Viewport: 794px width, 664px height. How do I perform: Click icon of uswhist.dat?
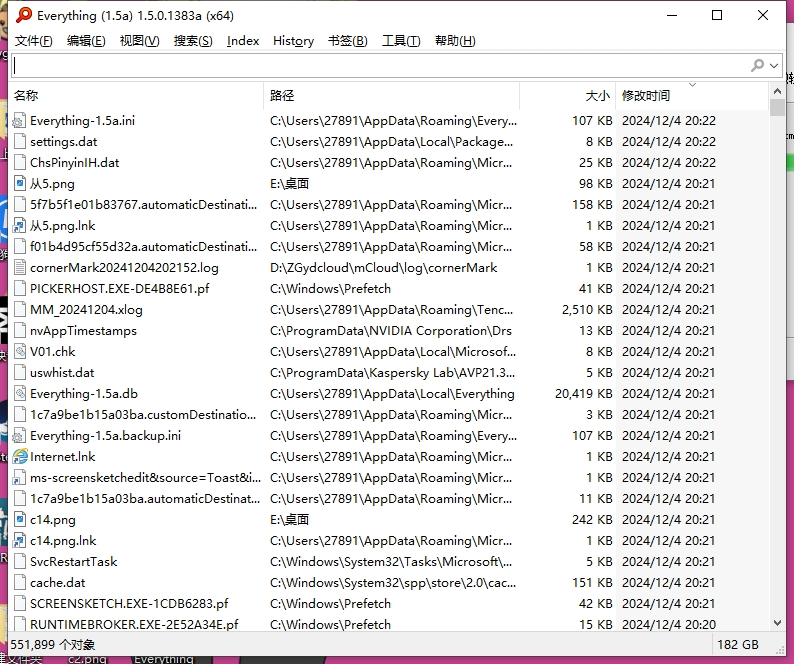pyautogui.click(x=19, y=373)
